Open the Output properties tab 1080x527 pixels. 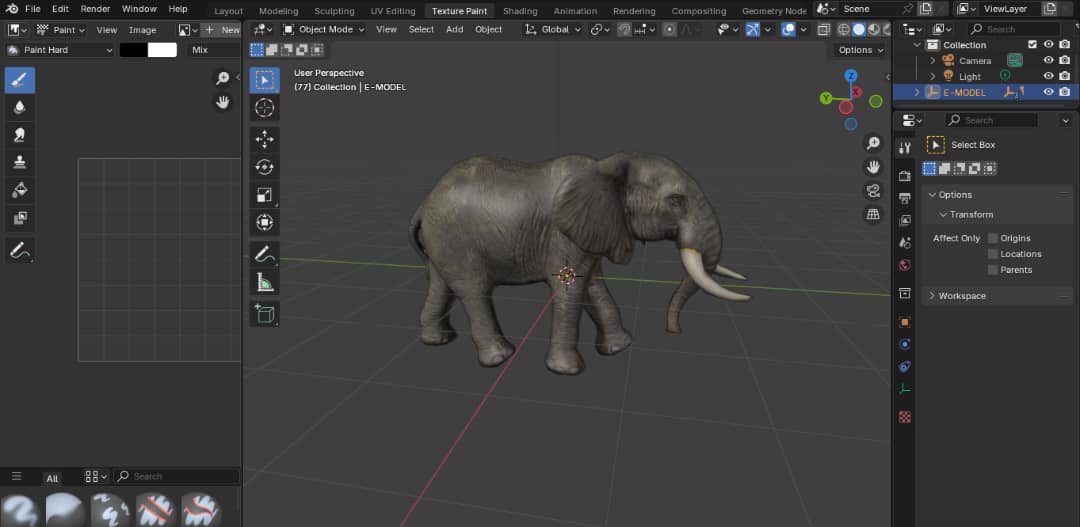click(x=905, y=198)
